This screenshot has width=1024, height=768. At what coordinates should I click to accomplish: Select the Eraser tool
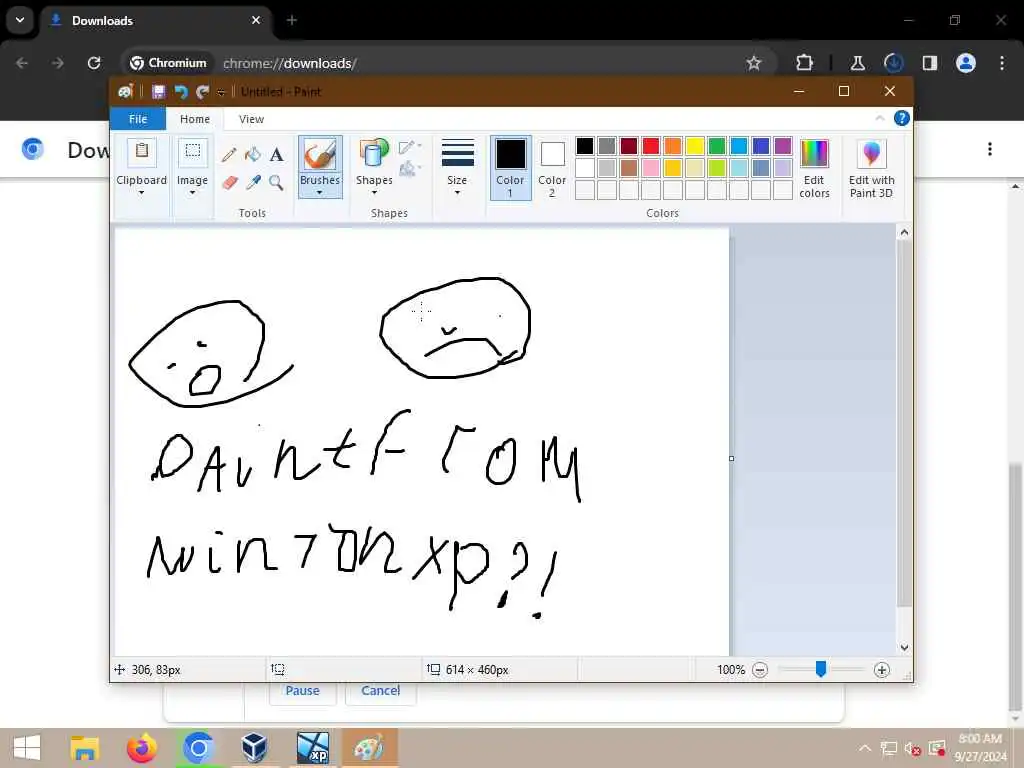pyautogui.click(x=229, y=182)
